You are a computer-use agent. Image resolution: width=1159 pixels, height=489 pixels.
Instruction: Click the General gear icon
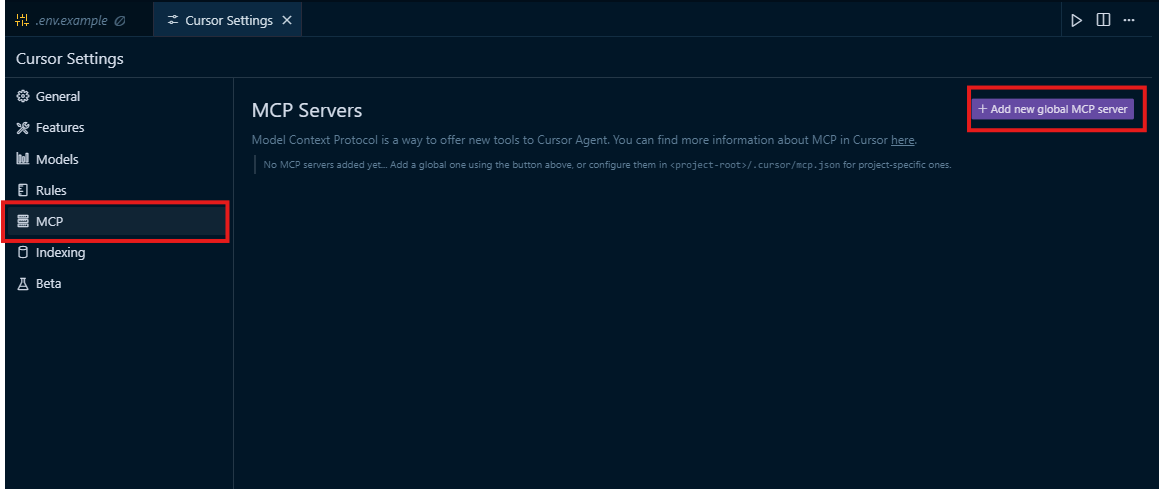(x=22, y=97)
